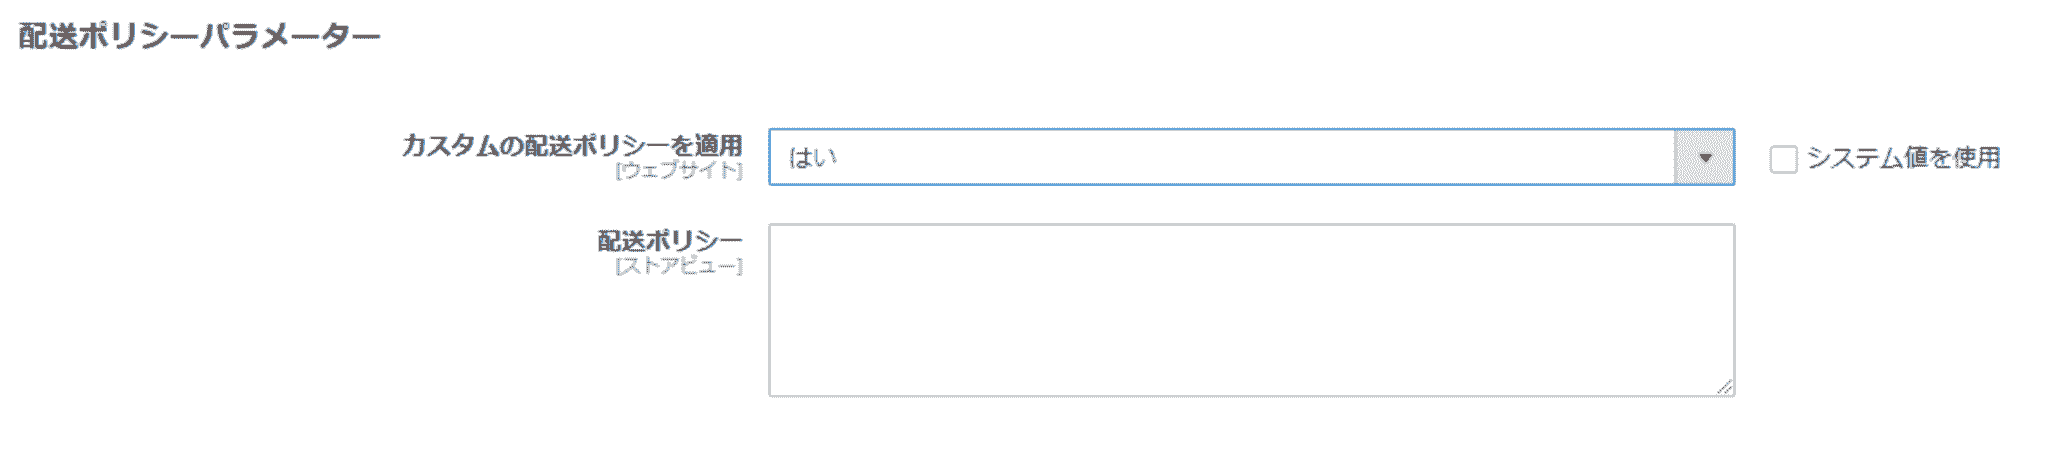Enable the システム値を使用 checkbox
Viewport: 2048px width, 472px height.
[1783, 159]
